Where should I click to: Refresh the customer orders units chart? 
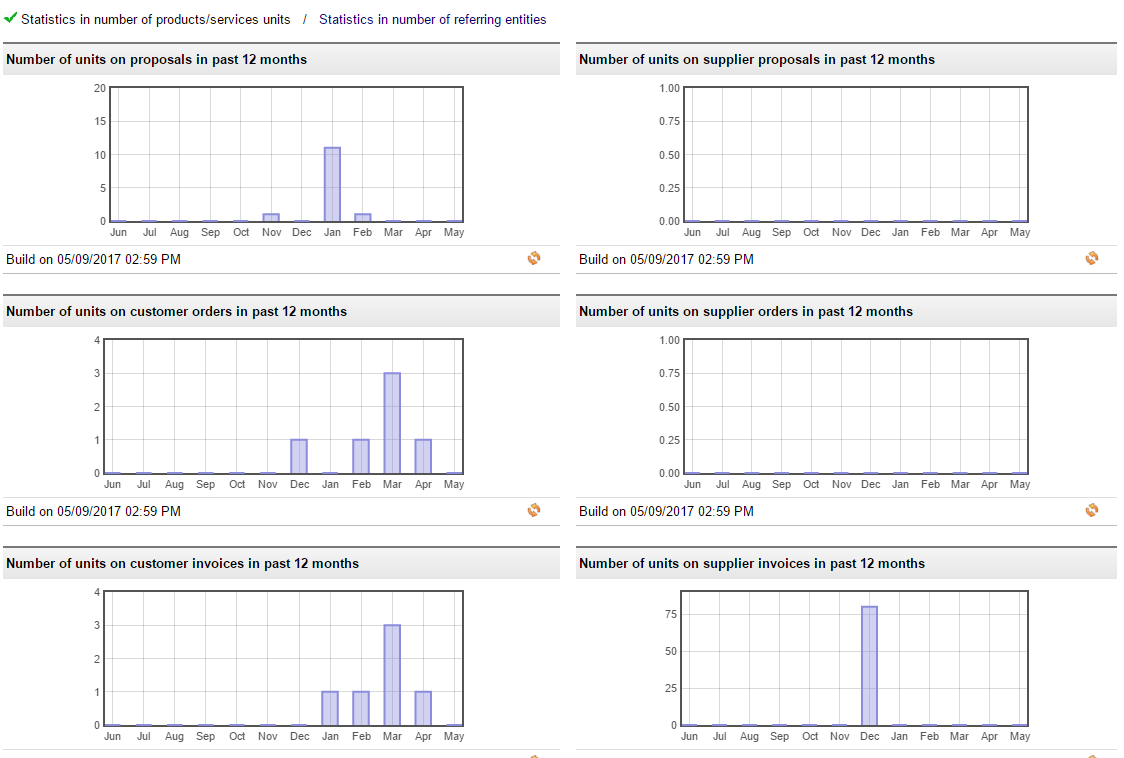534,510
